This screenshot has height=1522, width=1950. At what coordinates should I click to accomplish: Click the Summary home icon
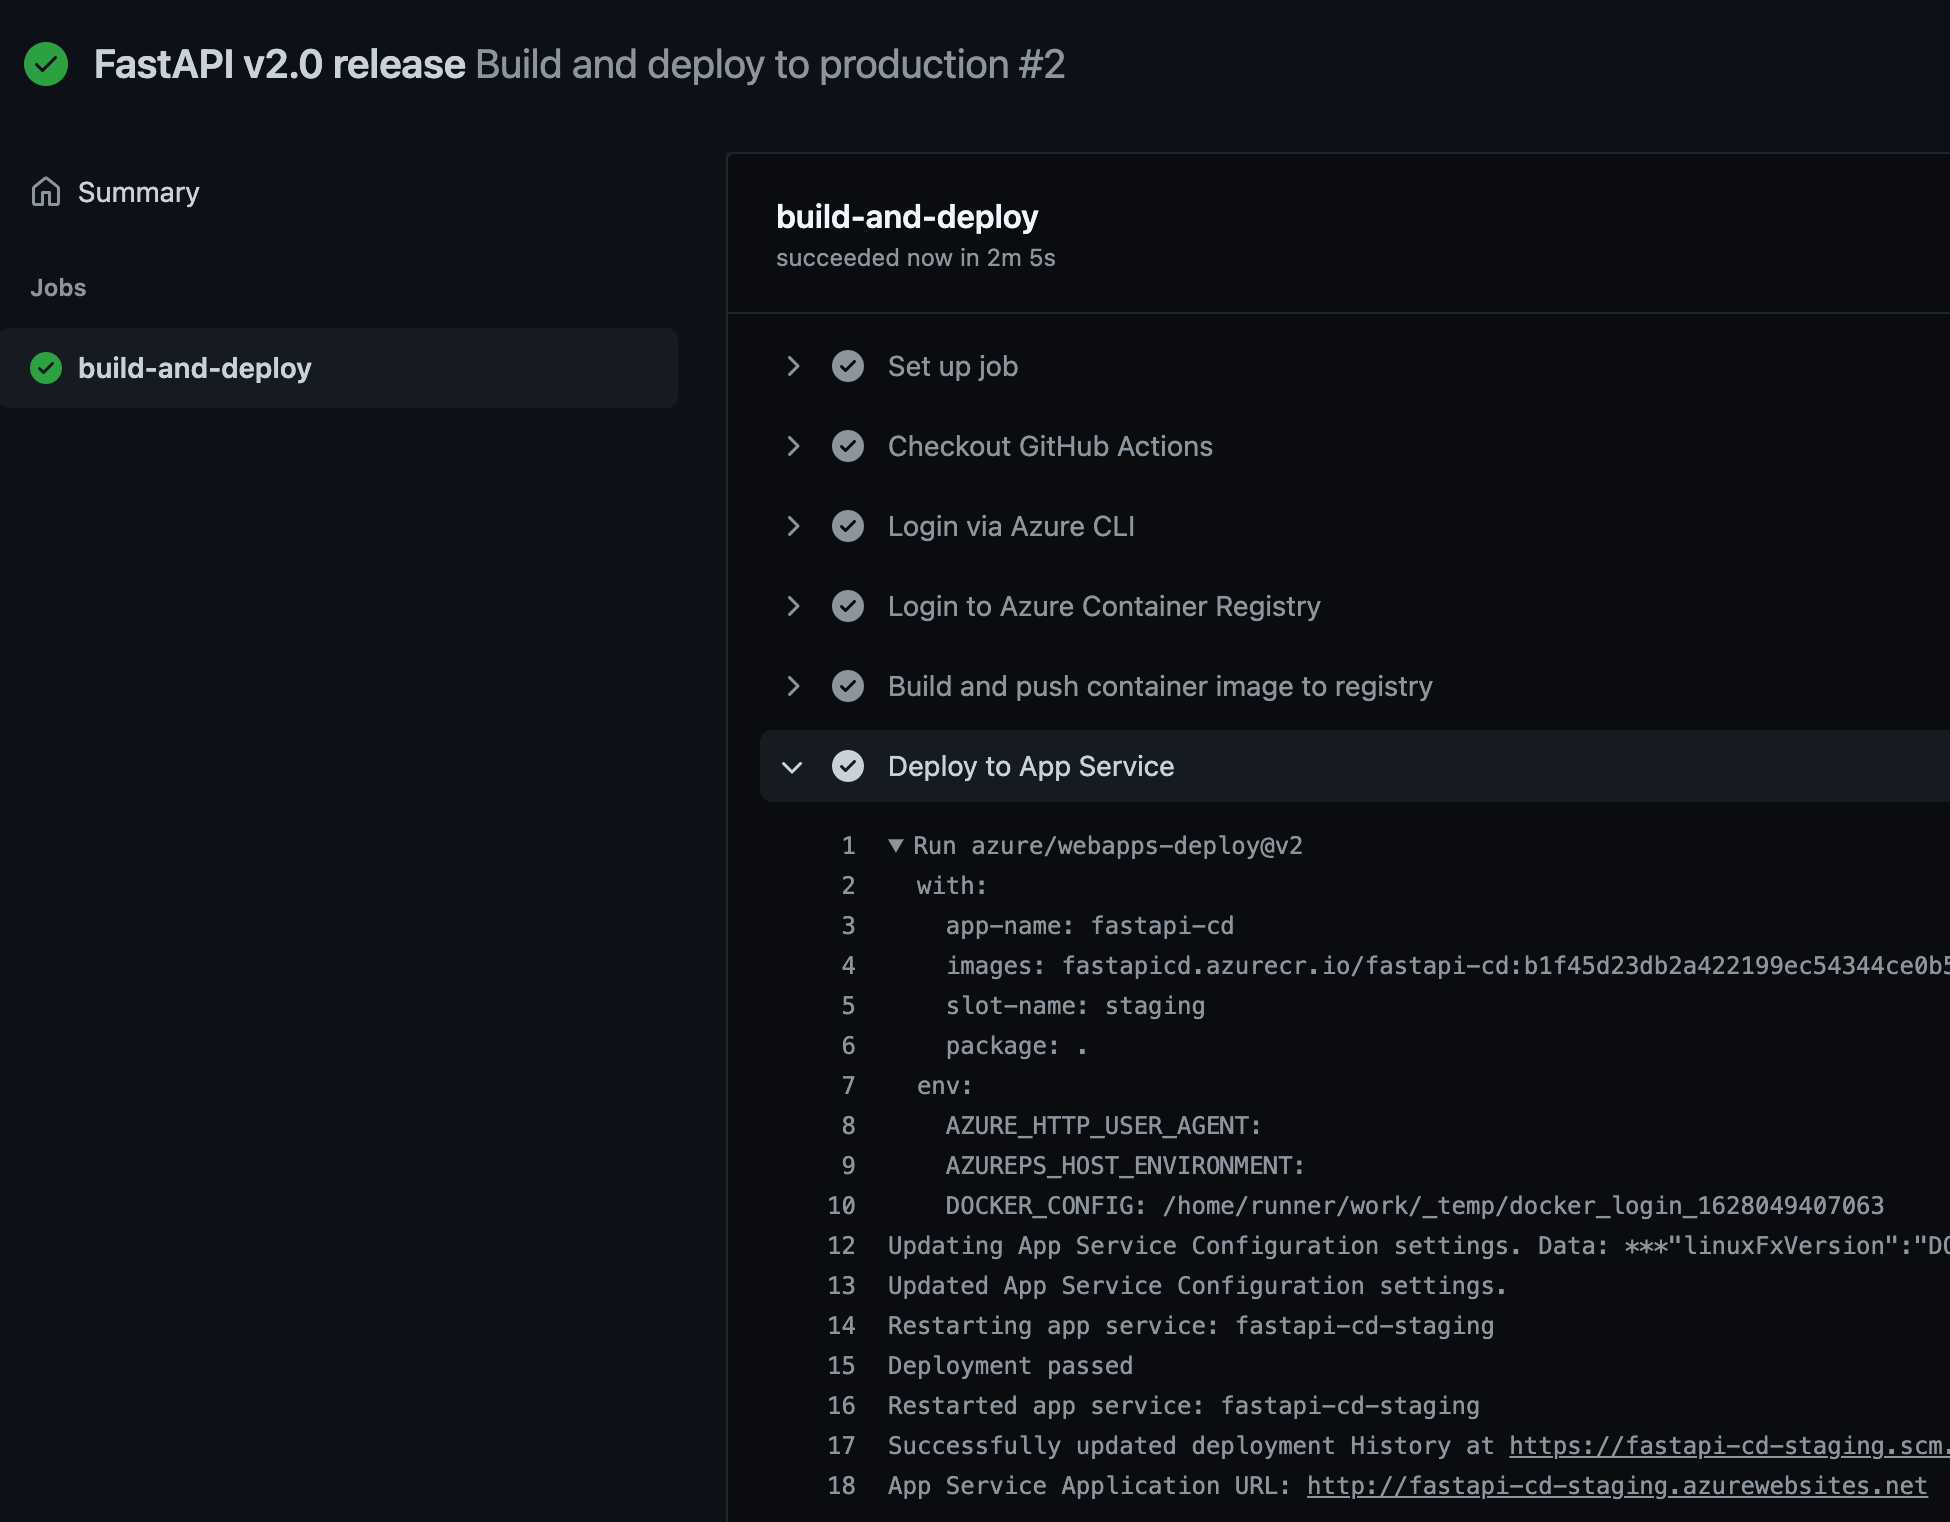tap(46, 191)
